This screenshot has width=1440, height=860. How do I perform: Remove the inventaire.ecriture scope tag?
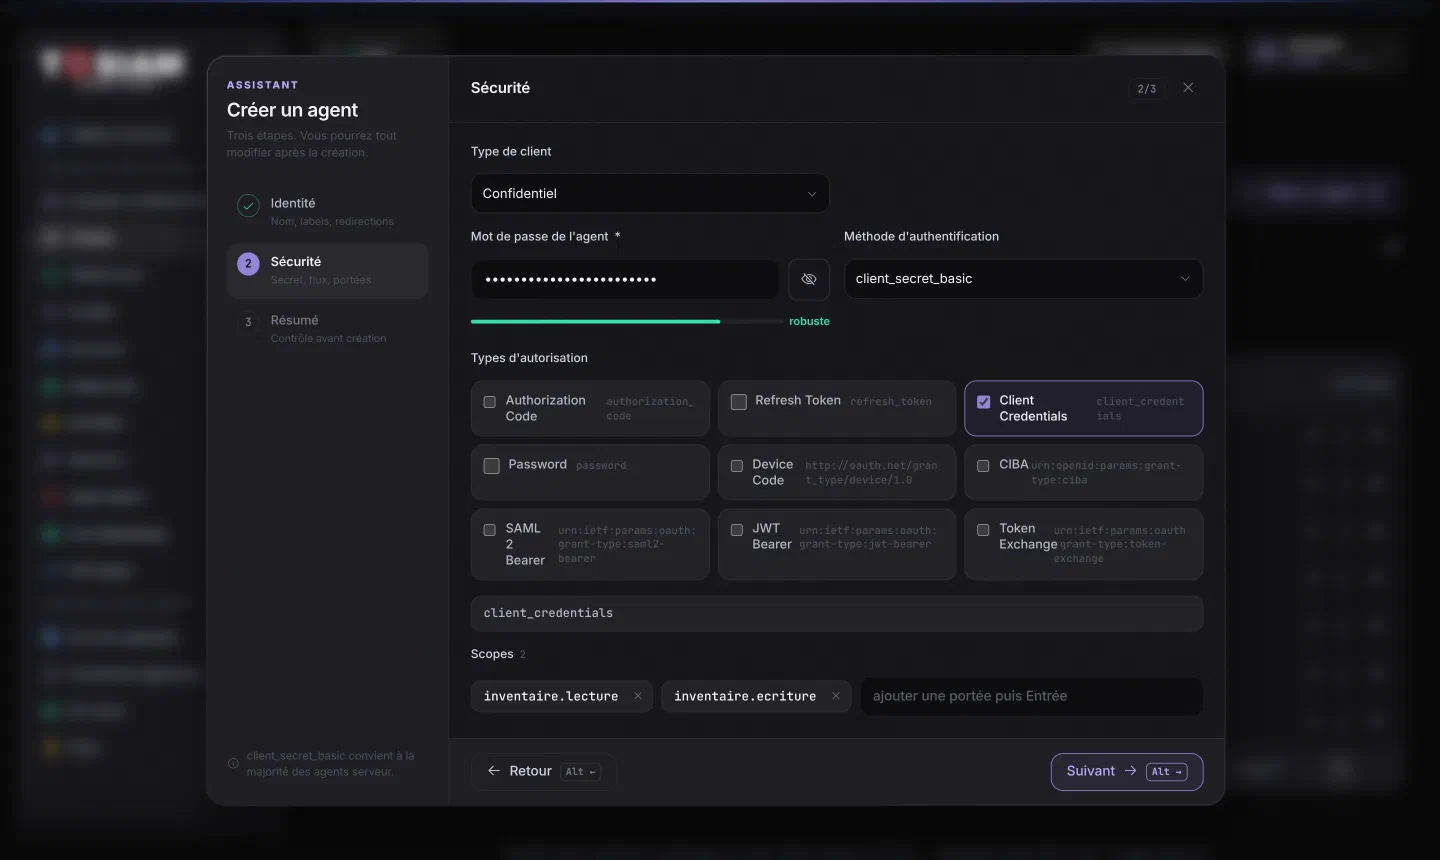click(x=836, y=696)
